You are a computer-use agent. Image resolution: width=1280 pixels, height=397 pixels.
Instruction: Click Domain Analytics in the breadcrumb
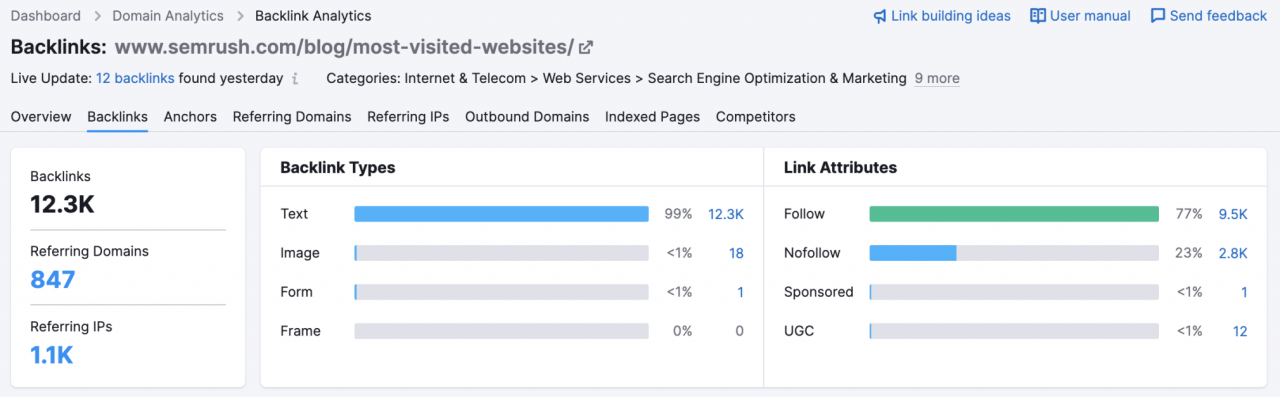pos(168,16)
